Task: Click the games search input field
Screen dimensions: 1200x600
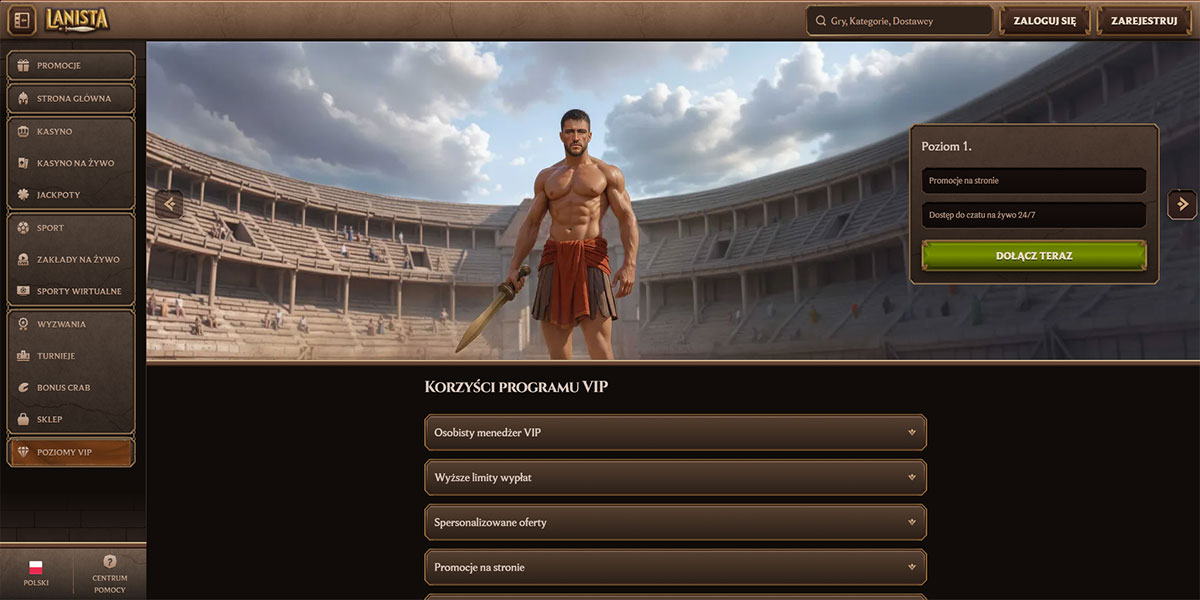Action: click(x=900, y=20)
